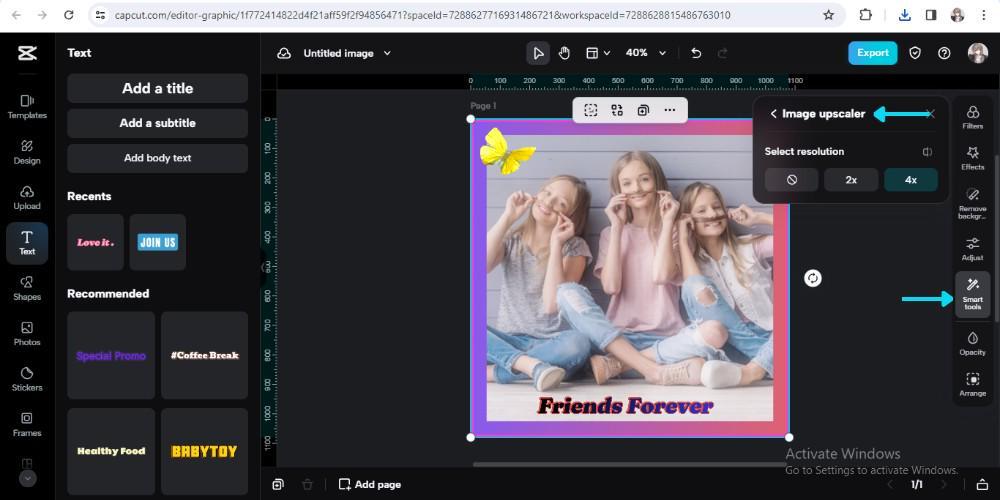
Task: Select 2x resolution
Action: (x=851, y=180)
